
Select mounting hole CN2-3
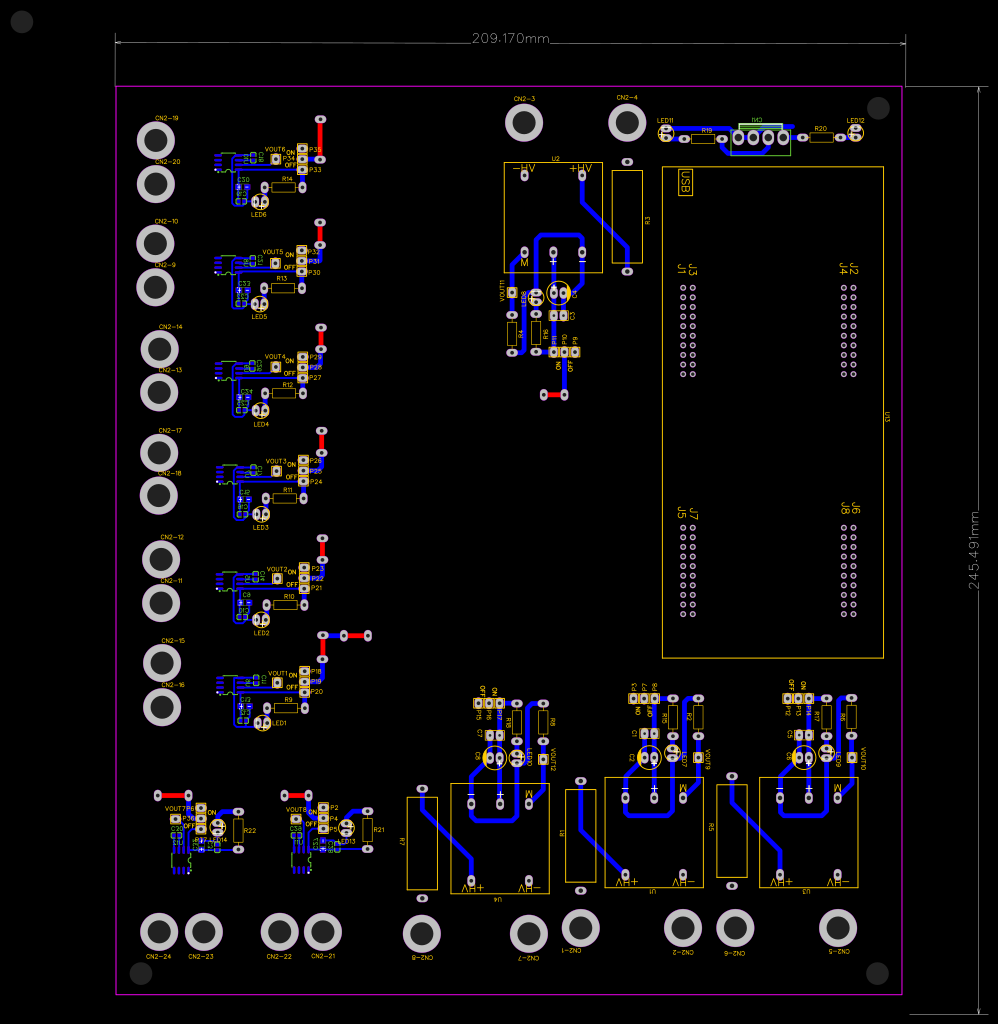[523, 123]
